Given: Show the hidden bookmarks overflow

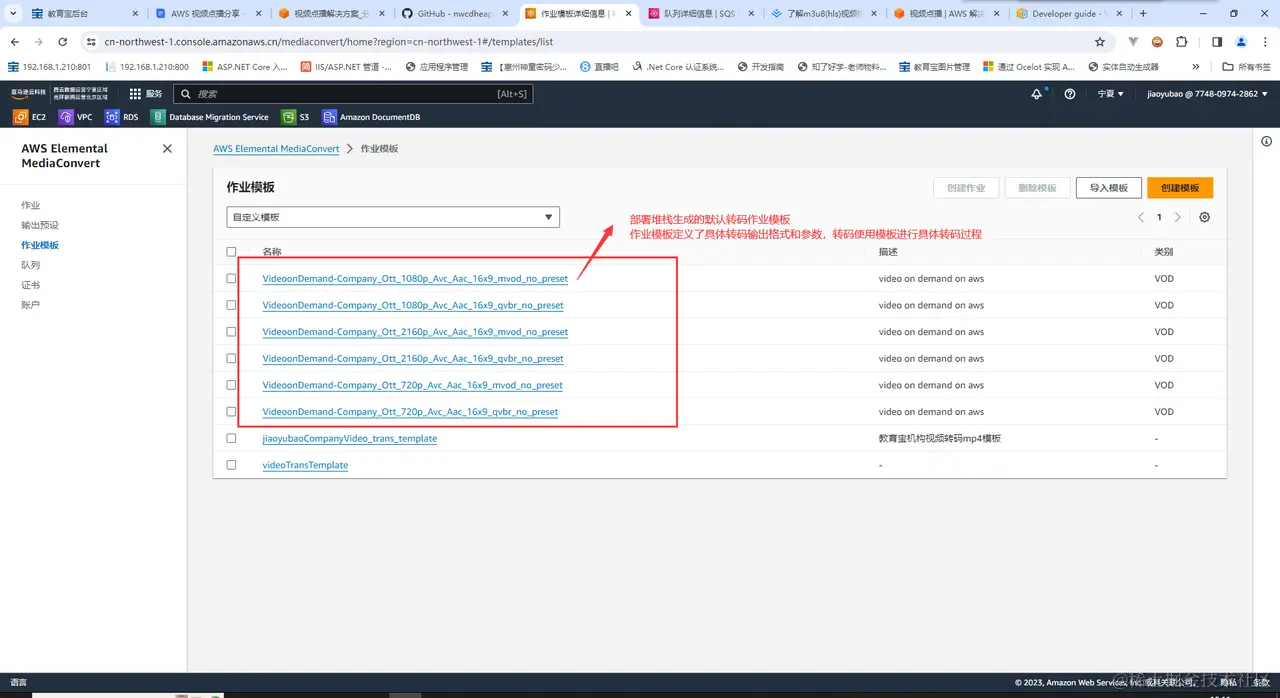Looking at the screenshot, I should [1196, 67].
